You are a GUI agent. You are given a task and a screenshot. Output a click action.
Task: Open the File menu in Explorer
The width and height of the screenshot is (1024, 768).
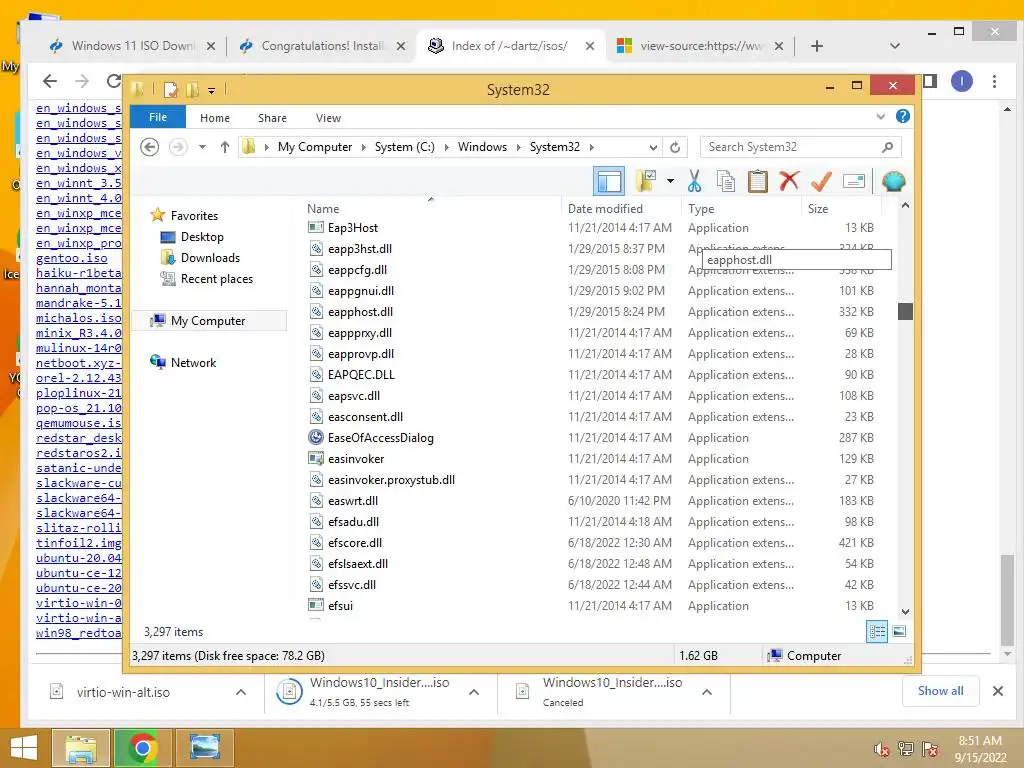point(158,117)
